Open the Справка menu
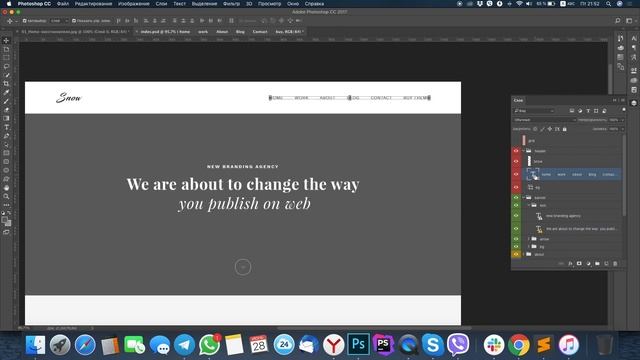 click(x=314, y=4)
